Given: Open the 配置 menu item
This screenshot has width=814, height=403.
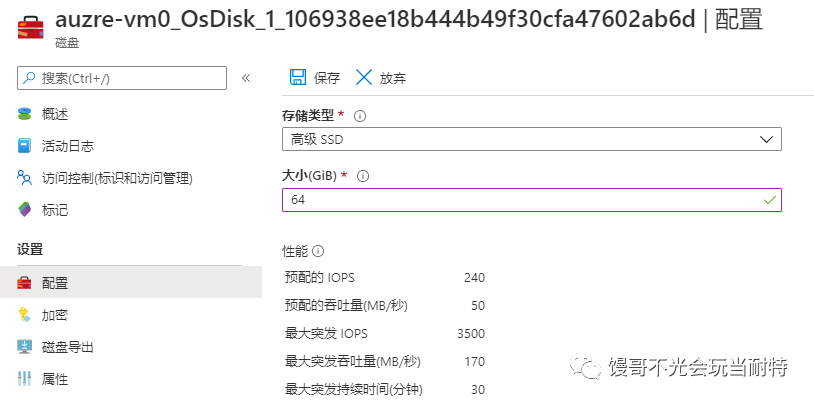Looking at the screenshot, I should [55, 283].
